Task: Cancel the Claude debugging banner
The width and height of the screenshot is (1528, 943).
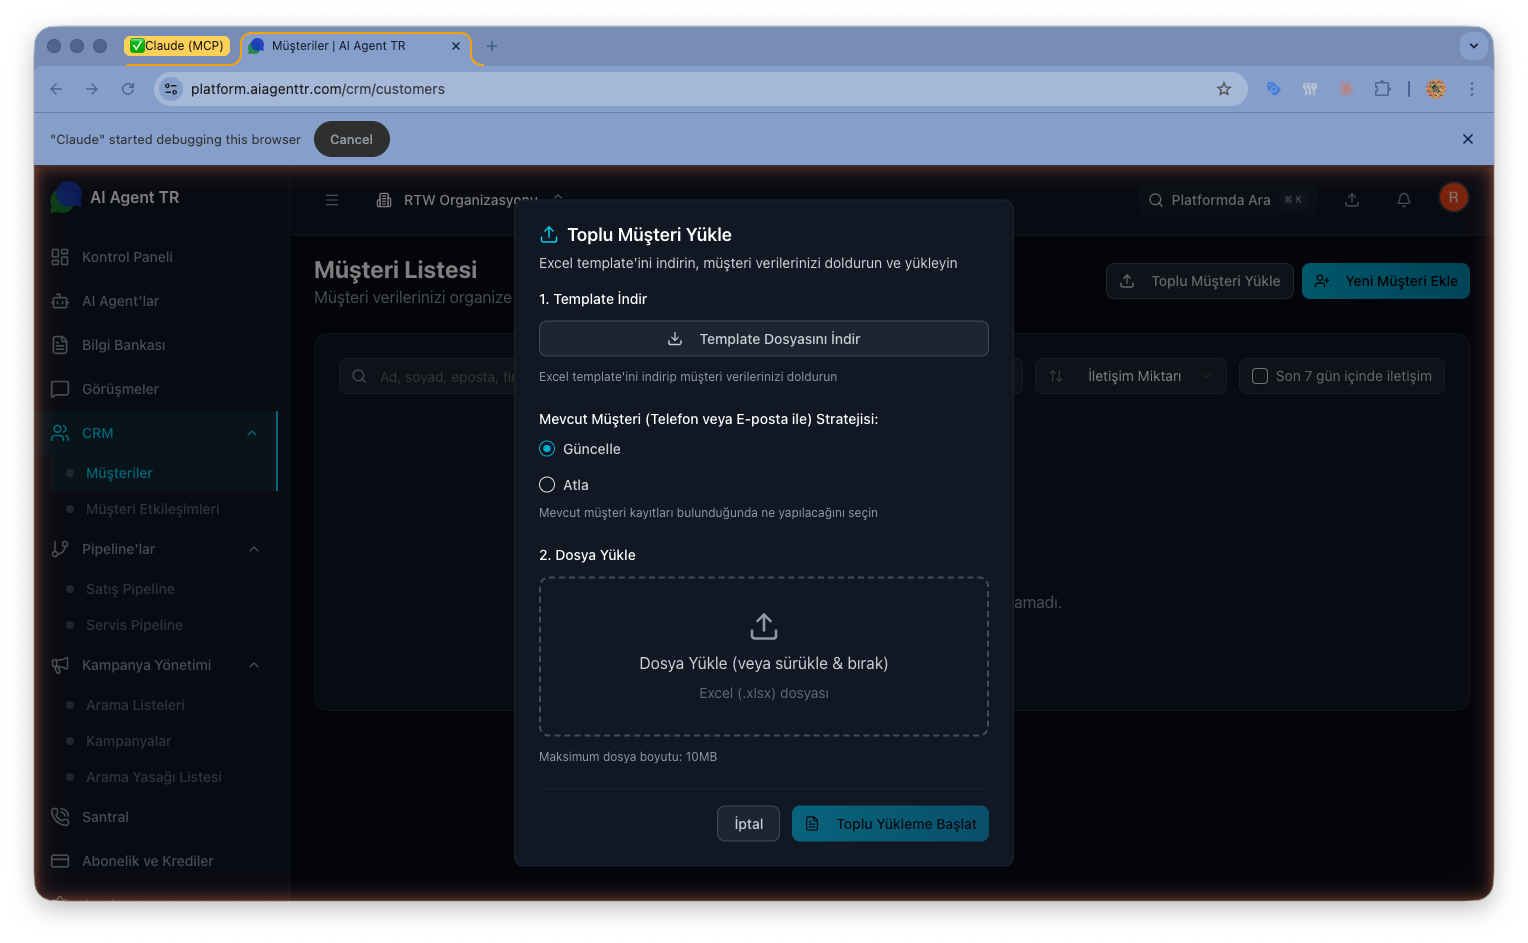Action: [x=352, y=139]
